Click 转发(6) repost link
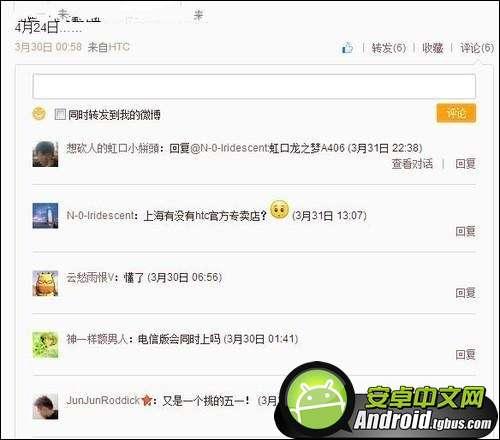Screen dimensions: 500x440 389,48
